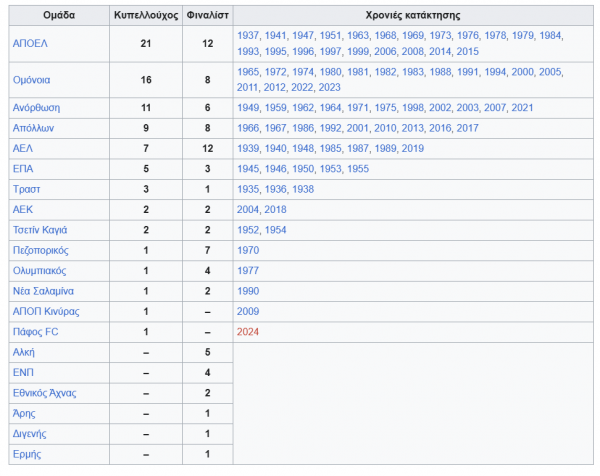Open the 1970 season link
Image resolution: width=600 pixels, height=476 pixels.
point(248,250)
